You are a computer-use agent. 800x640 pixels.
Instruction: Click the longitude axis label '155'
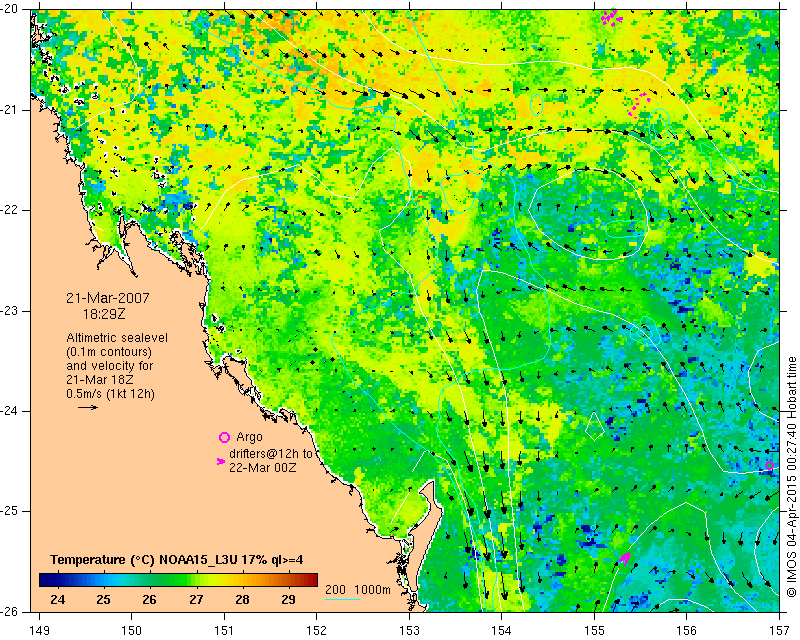click(x=594, y=631)
